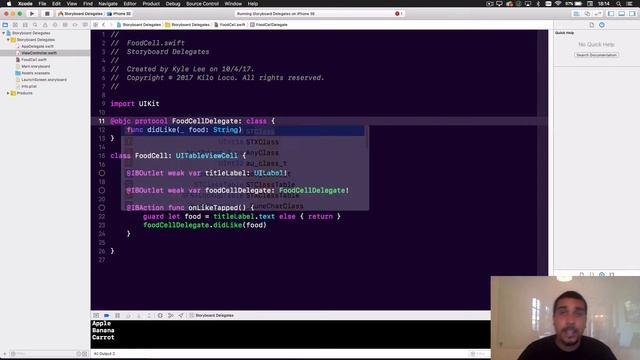Pause program execution in debug bar
Viewport: 640px width, 360px height.
tap(118, 316)
